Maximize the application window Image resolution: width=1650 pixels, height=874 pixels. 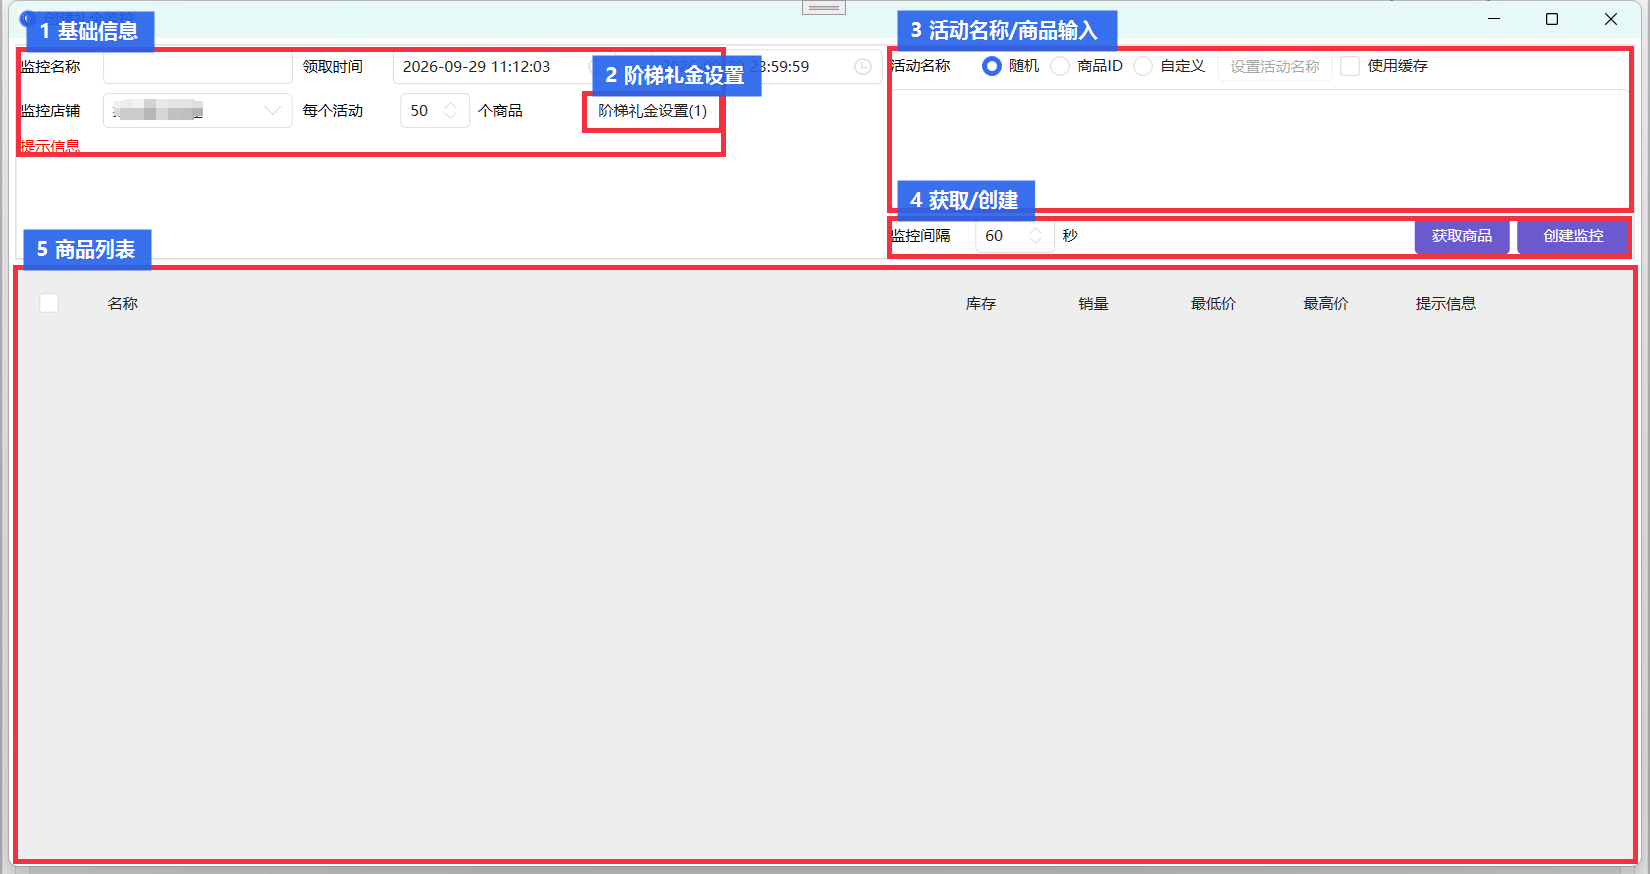[1552, 19]
